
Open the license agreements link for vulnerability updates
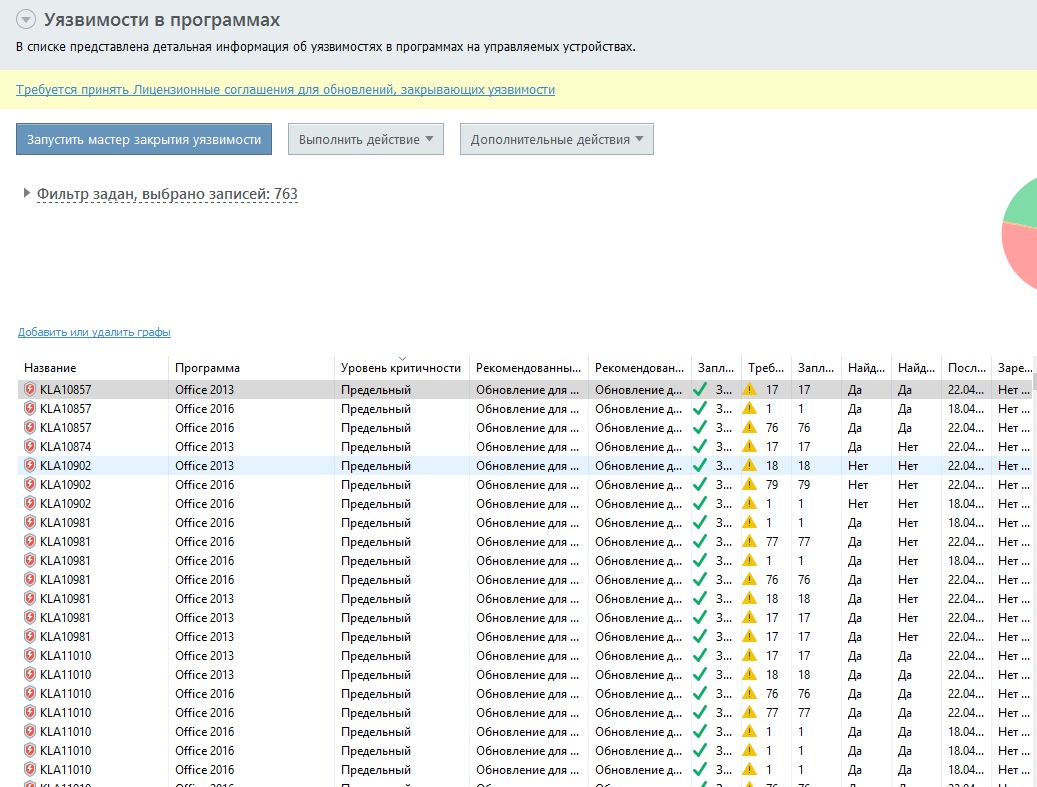(x=285, y=89)
